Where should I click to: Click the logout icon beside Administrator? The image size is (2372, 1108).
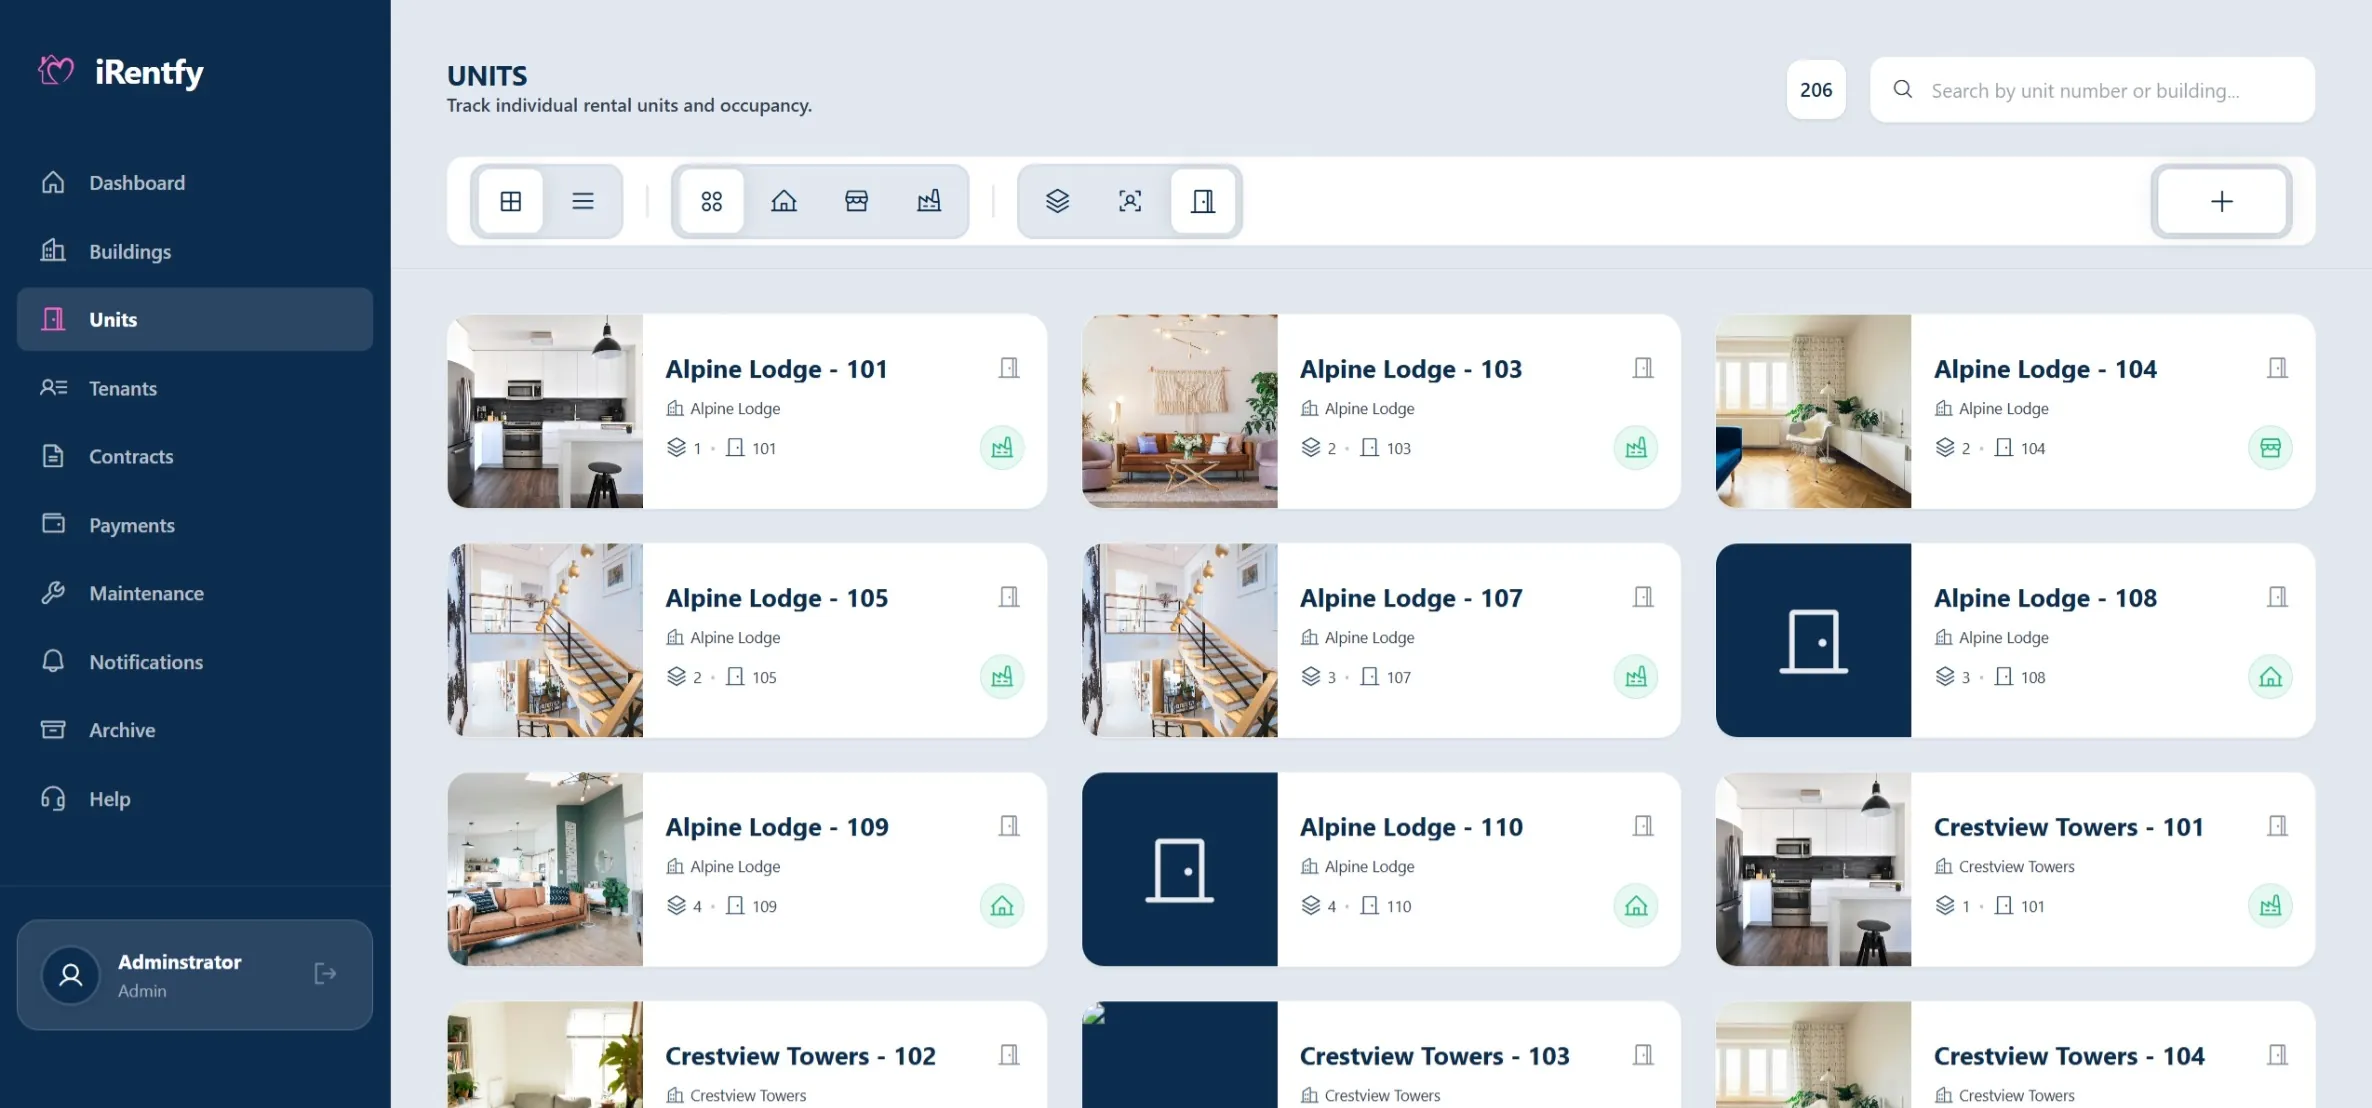click(x=325, y=974)
